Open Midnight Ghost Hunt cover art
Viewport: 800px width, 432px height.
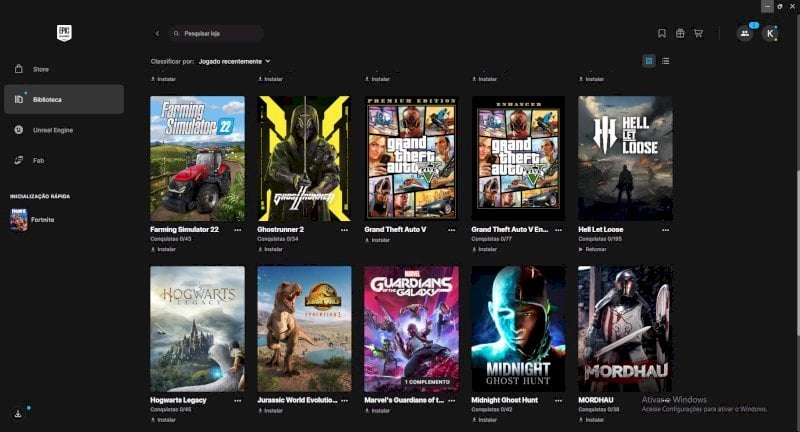tap(518, 329)
